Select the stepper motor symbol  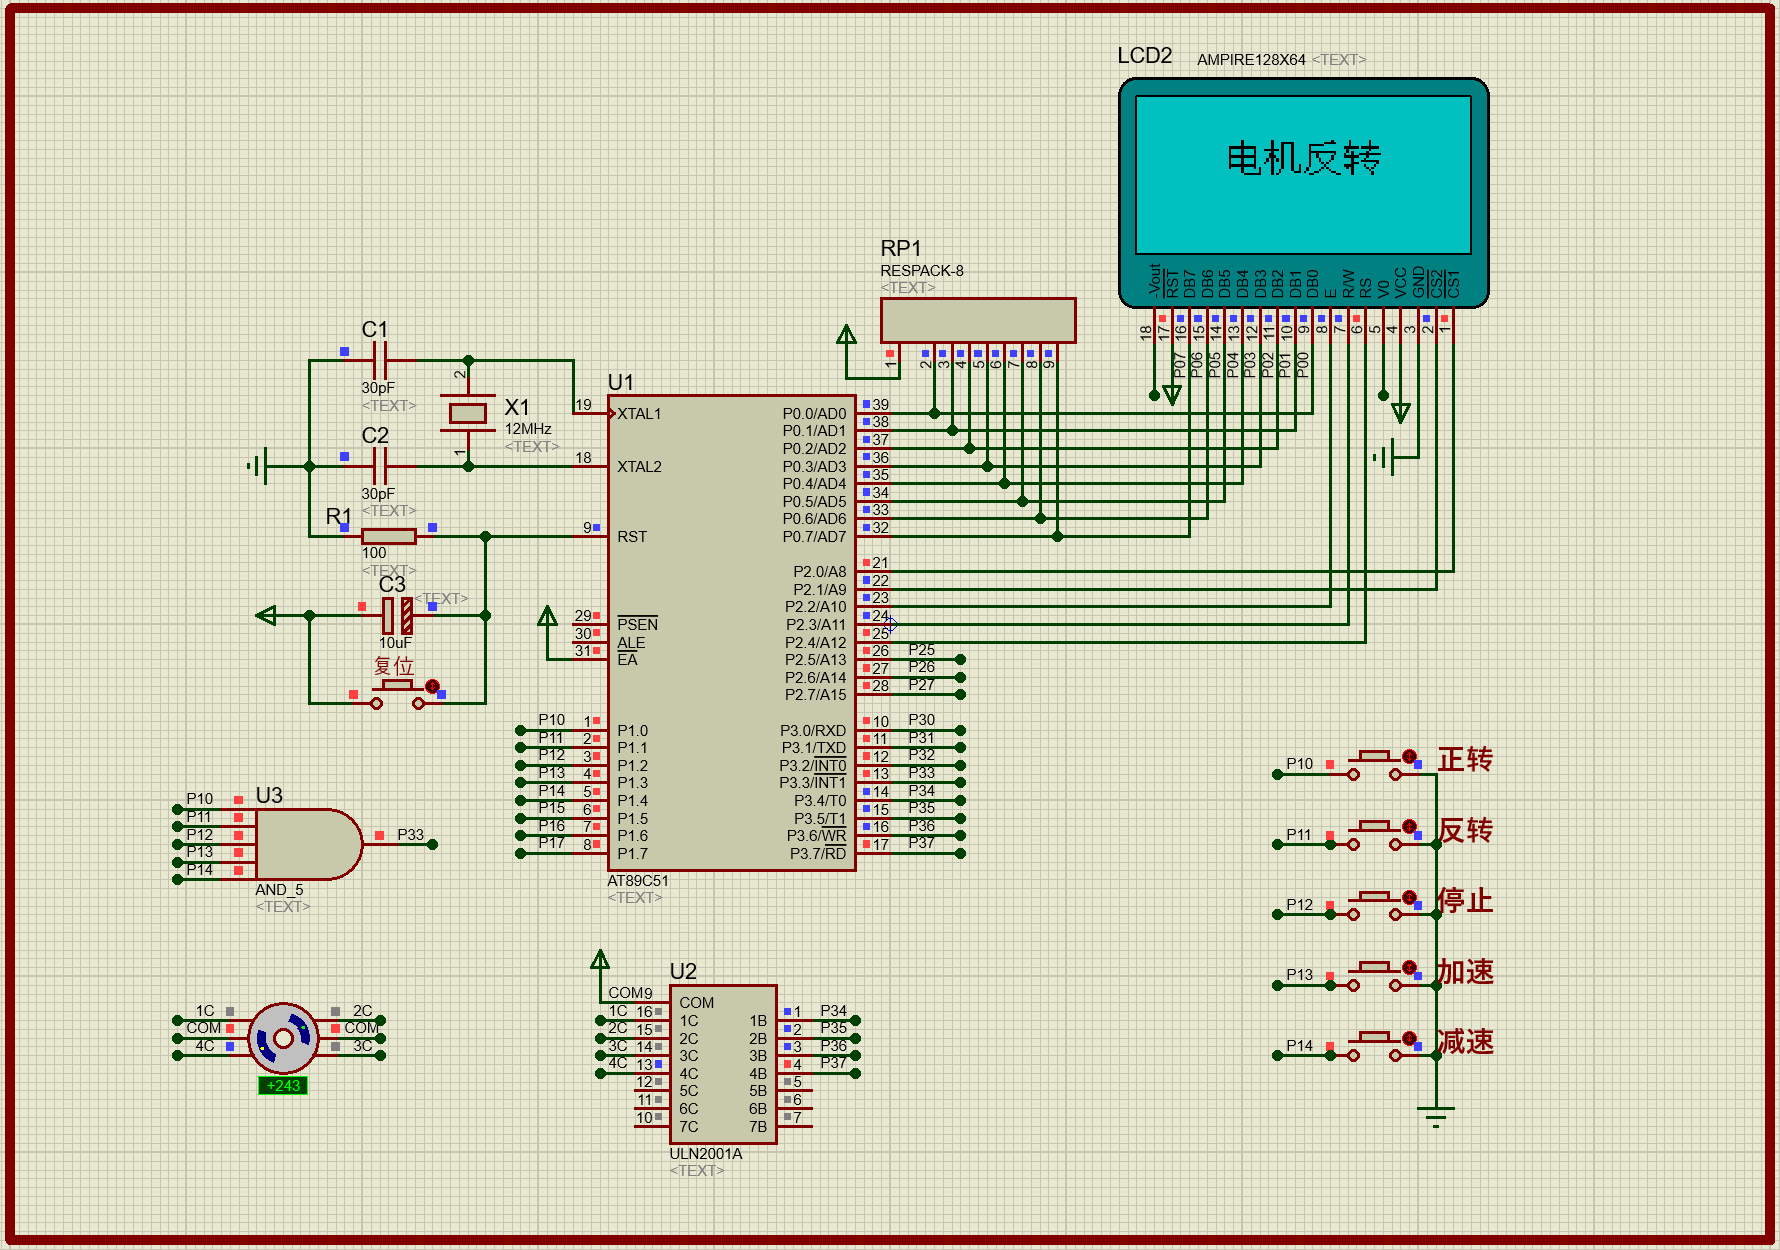coord(283,1038)
